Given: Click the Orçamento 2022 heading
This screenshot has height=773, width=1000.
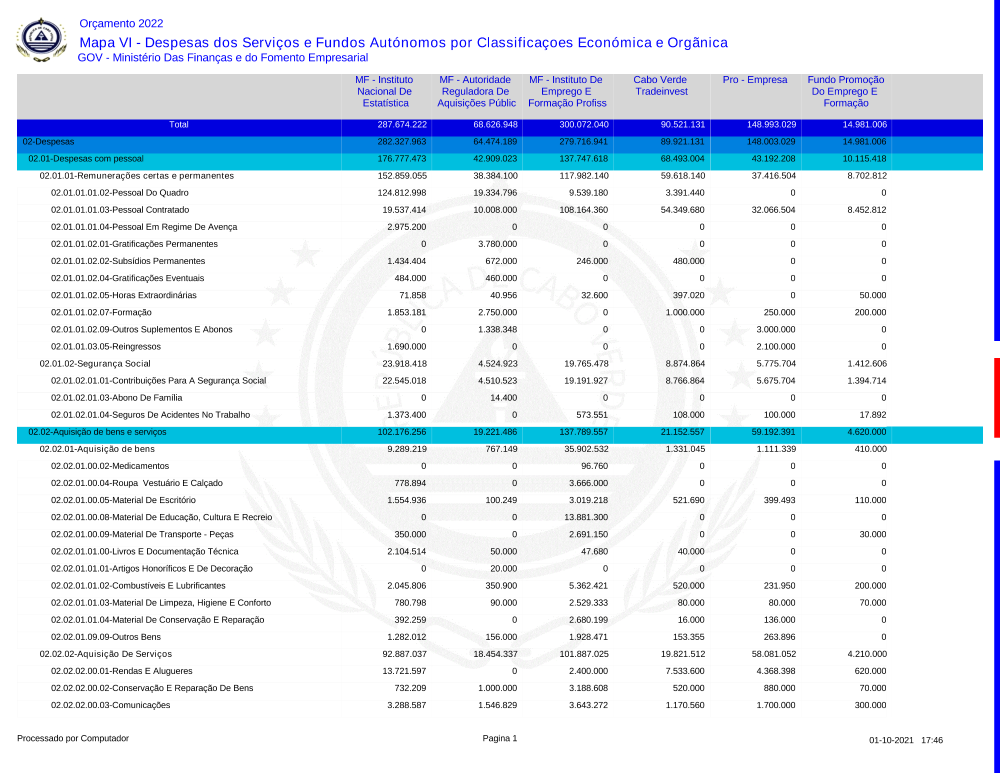Looking at the screenshot, I should click(x=121, y=23).
